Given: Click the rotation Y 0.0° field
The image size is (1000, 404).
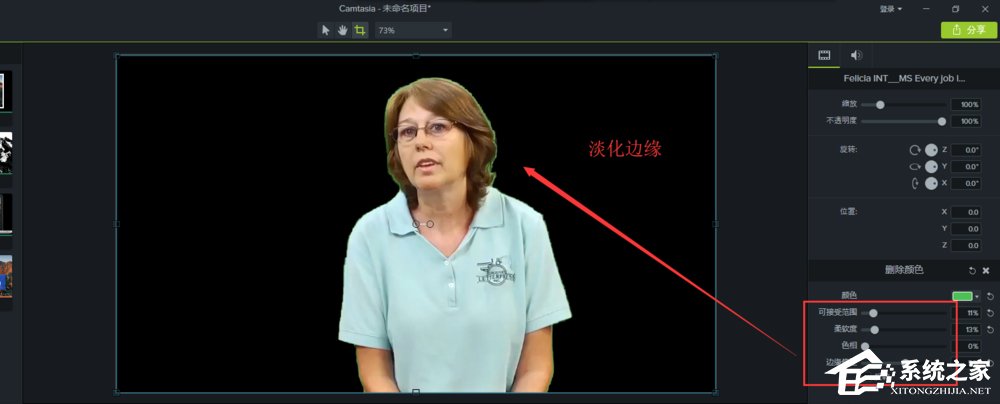Looking at the screenshot, I should pyautogui.click(x=966, y=167).
